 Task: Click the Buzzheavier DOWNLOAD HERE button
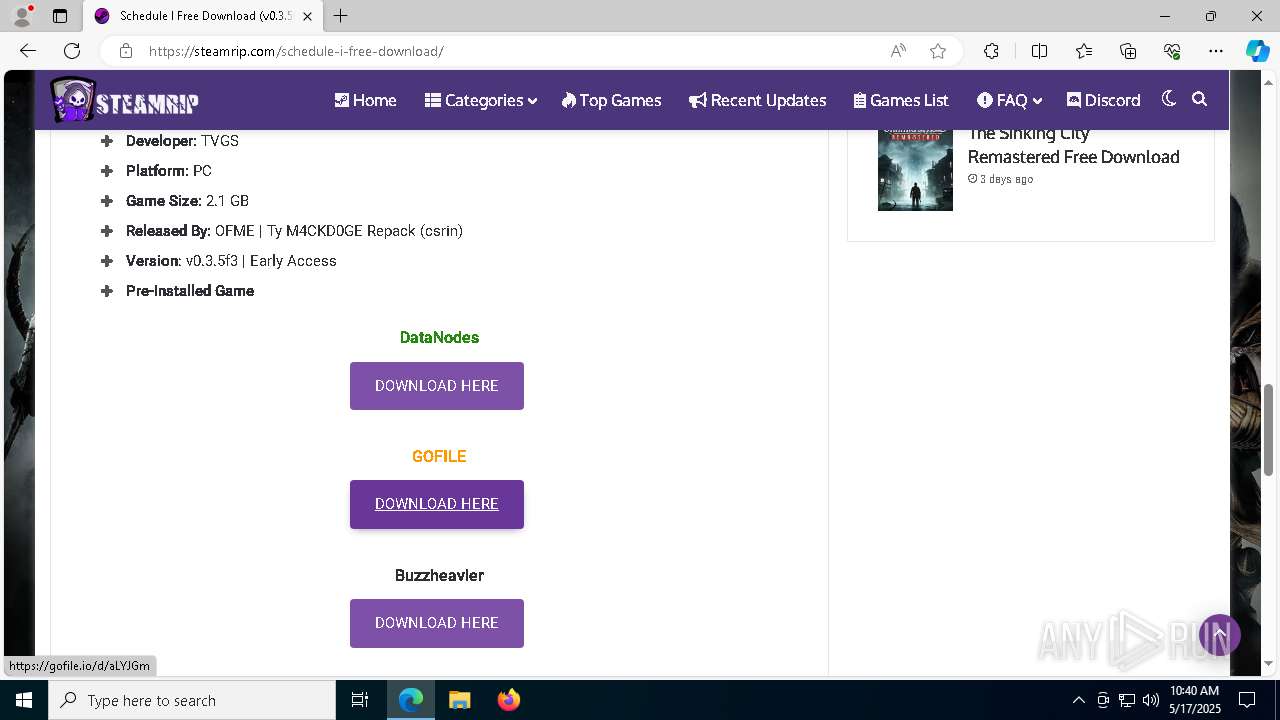pyautogui.click(x=437, y=623)
